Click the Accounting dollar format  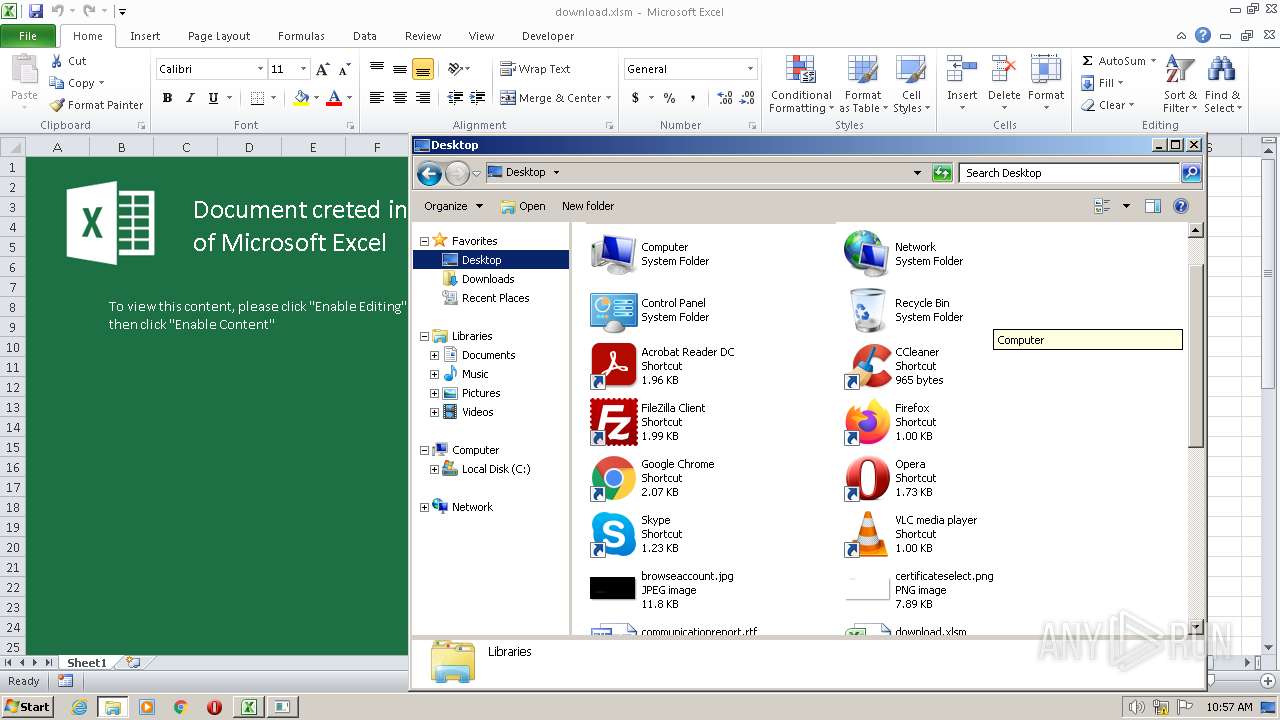[x=635, y=98]
